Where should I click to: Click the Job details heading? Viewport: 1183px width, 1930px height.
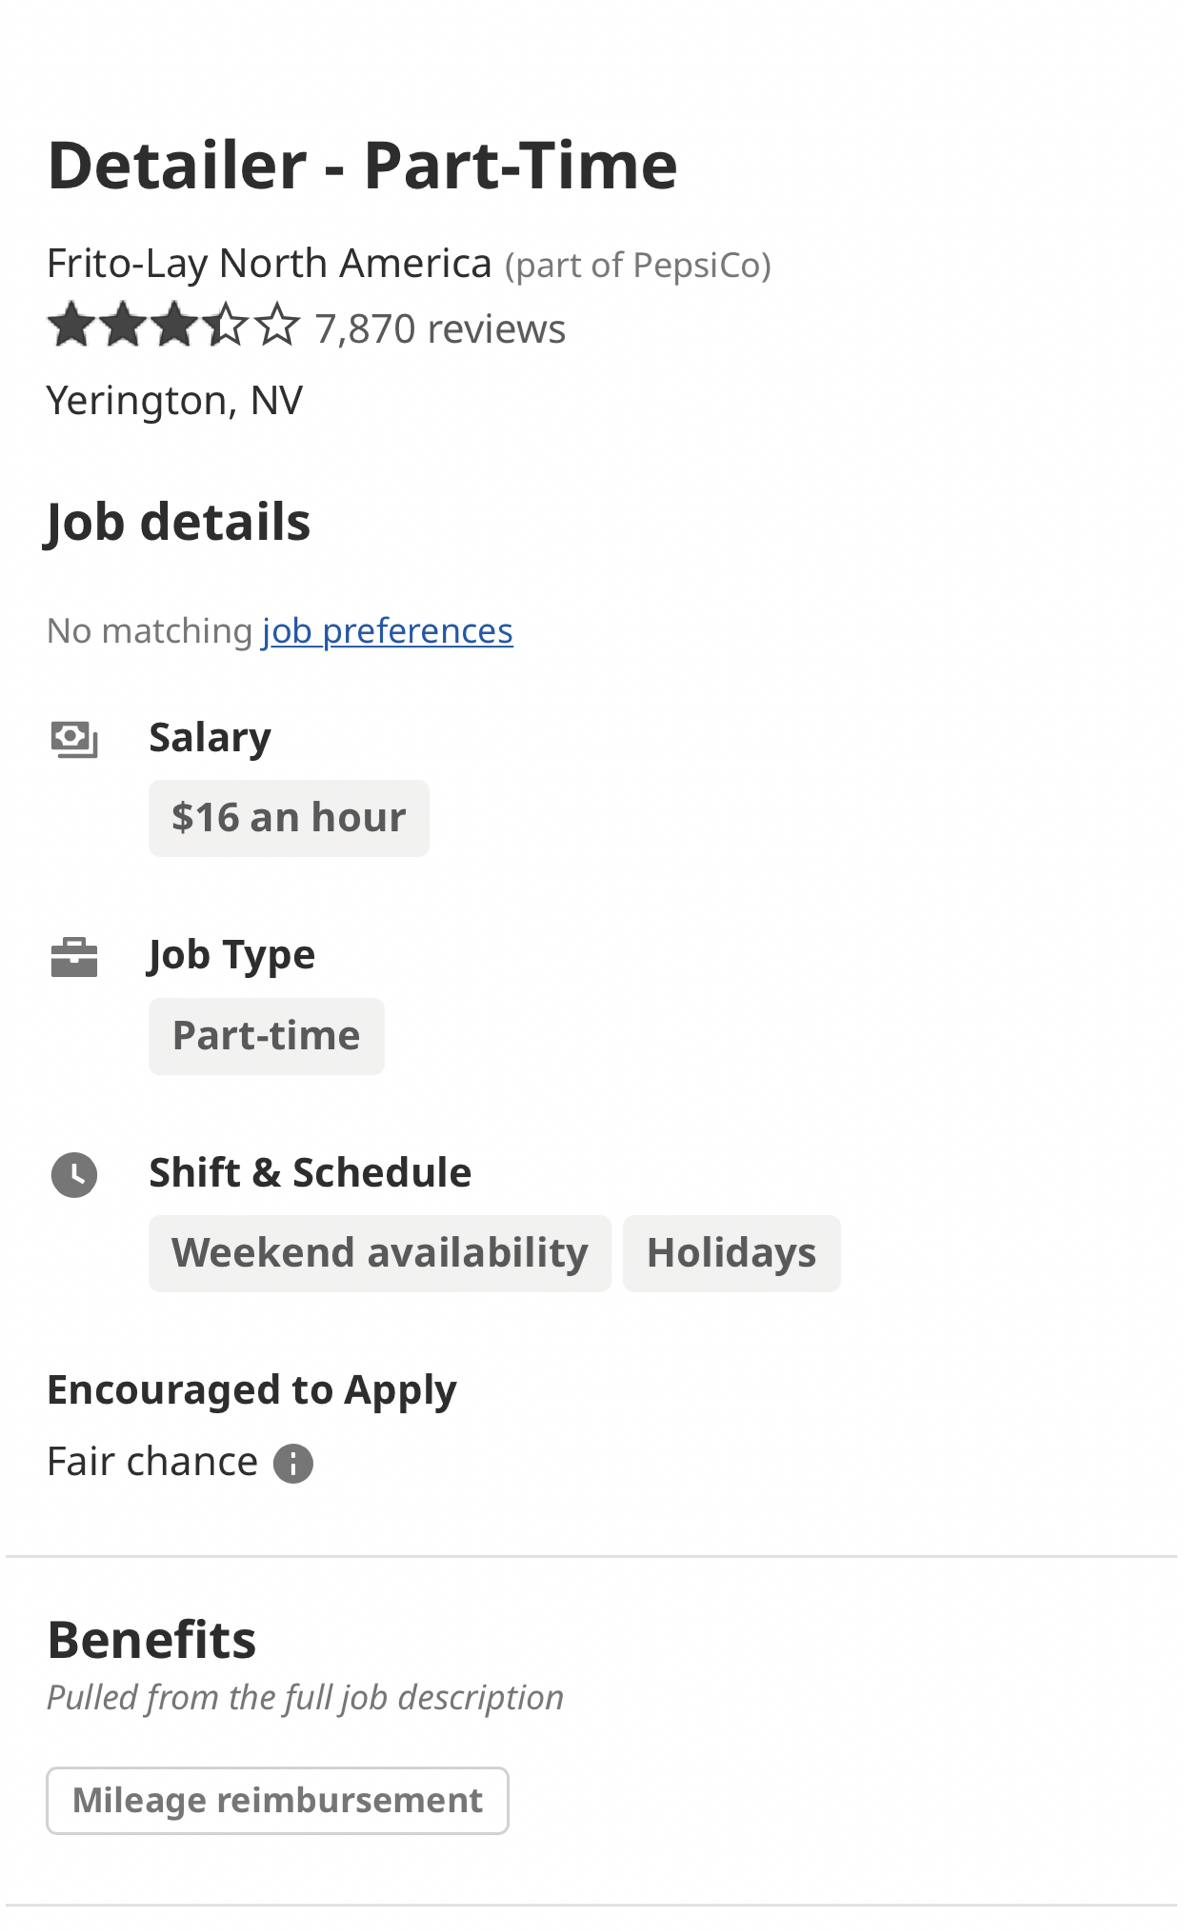coord(178,522)
